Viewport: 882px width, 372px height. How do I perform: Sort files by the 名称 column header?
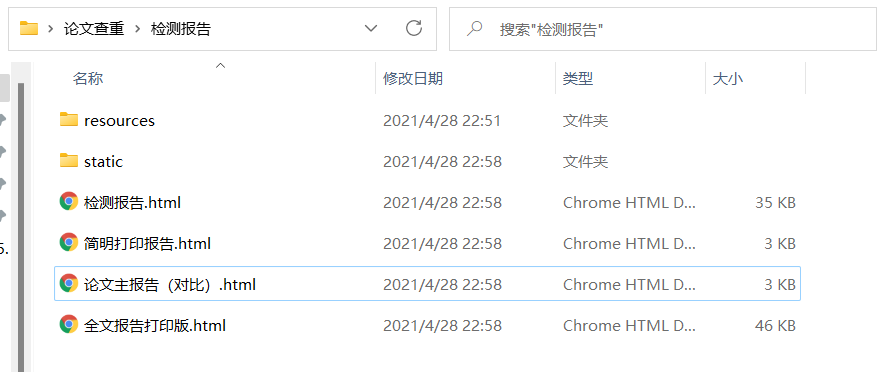[88, 78]
